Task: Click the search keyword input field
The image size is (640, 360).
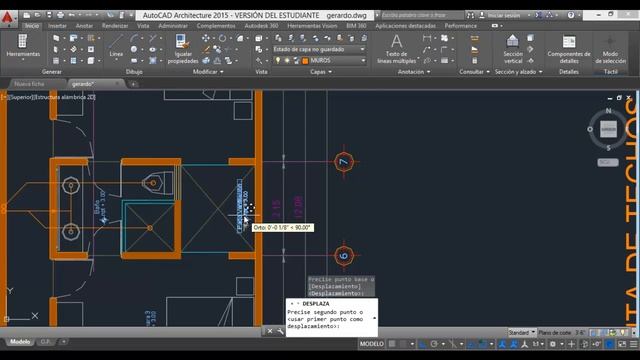Action: coord(422,15)
